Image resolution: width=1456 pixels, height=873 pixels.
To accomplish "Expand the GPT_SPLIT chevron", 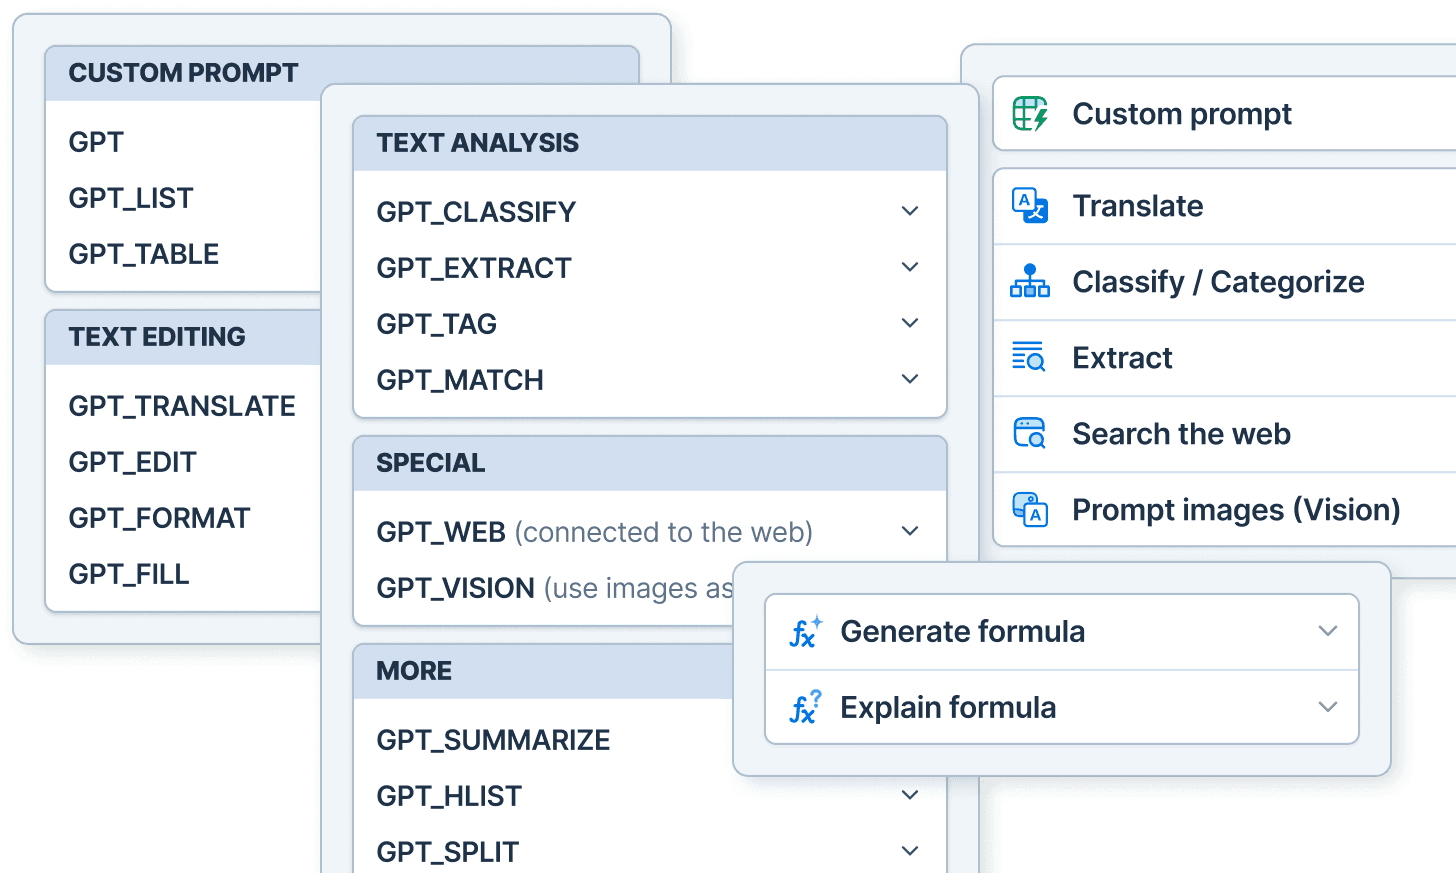I will 910,851.
